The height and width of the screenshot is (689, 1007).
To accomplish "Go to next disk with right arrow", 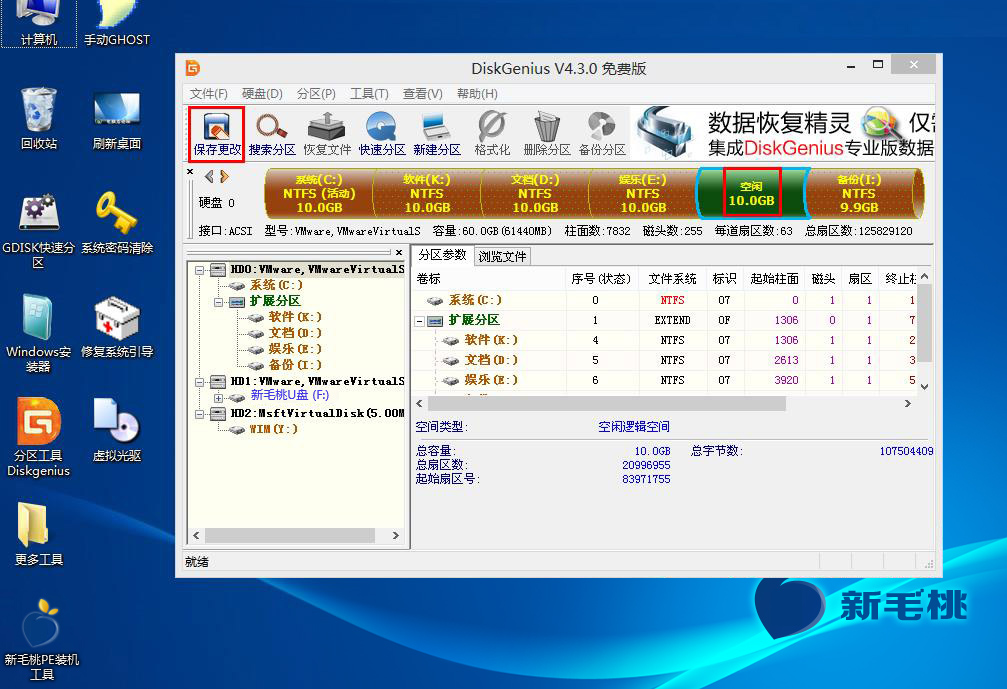I will (x=224, y=177).
